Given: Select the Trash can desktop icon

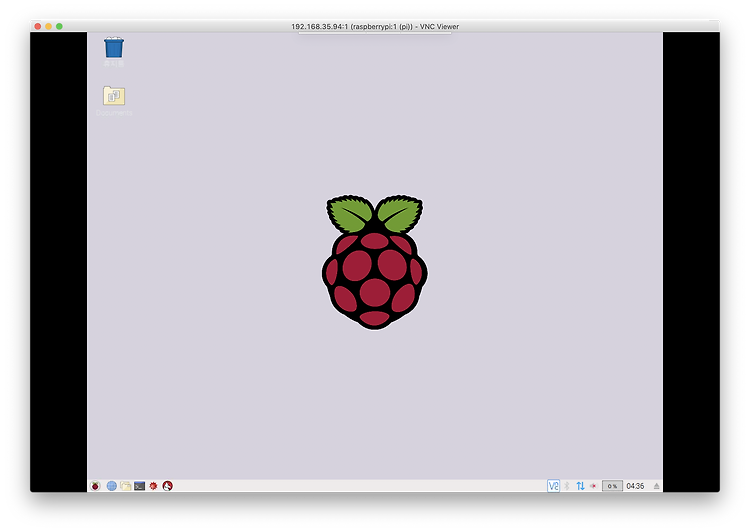Looking at the screenshot, I should coord(114,51).
